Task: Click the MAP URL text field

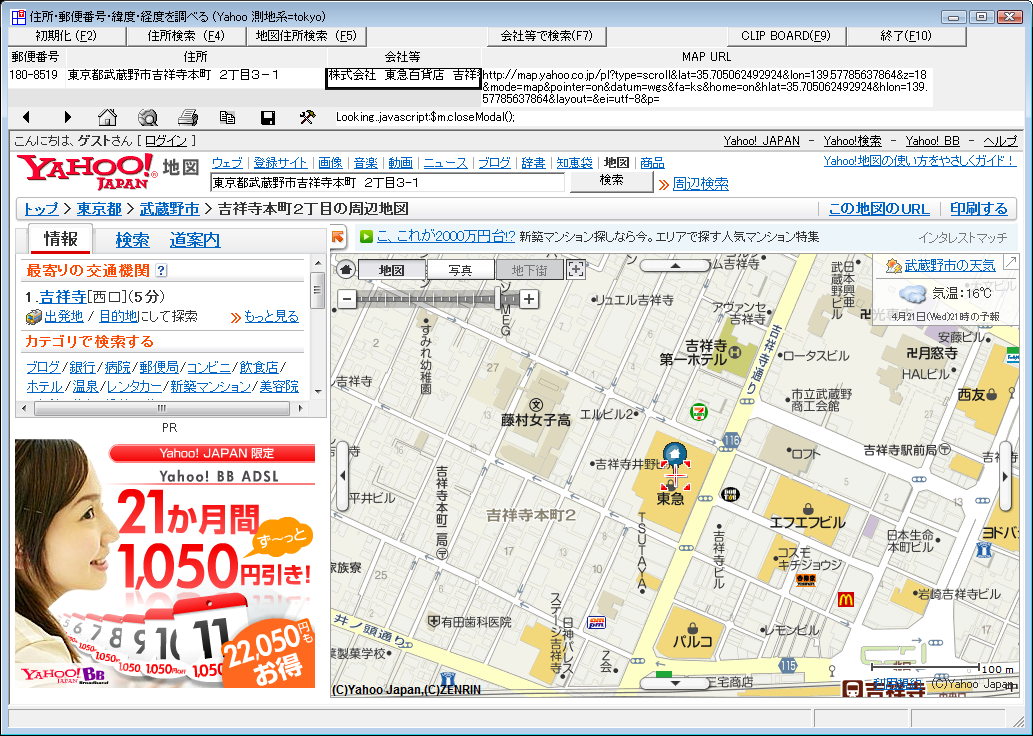Action: pos(708,87)
